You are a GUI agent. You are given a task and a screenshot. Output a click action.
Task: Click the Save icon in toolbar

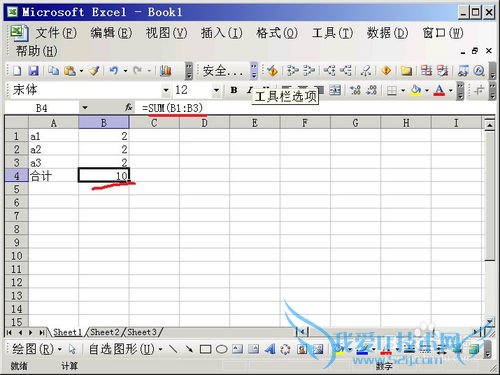(x=33, y=71)
